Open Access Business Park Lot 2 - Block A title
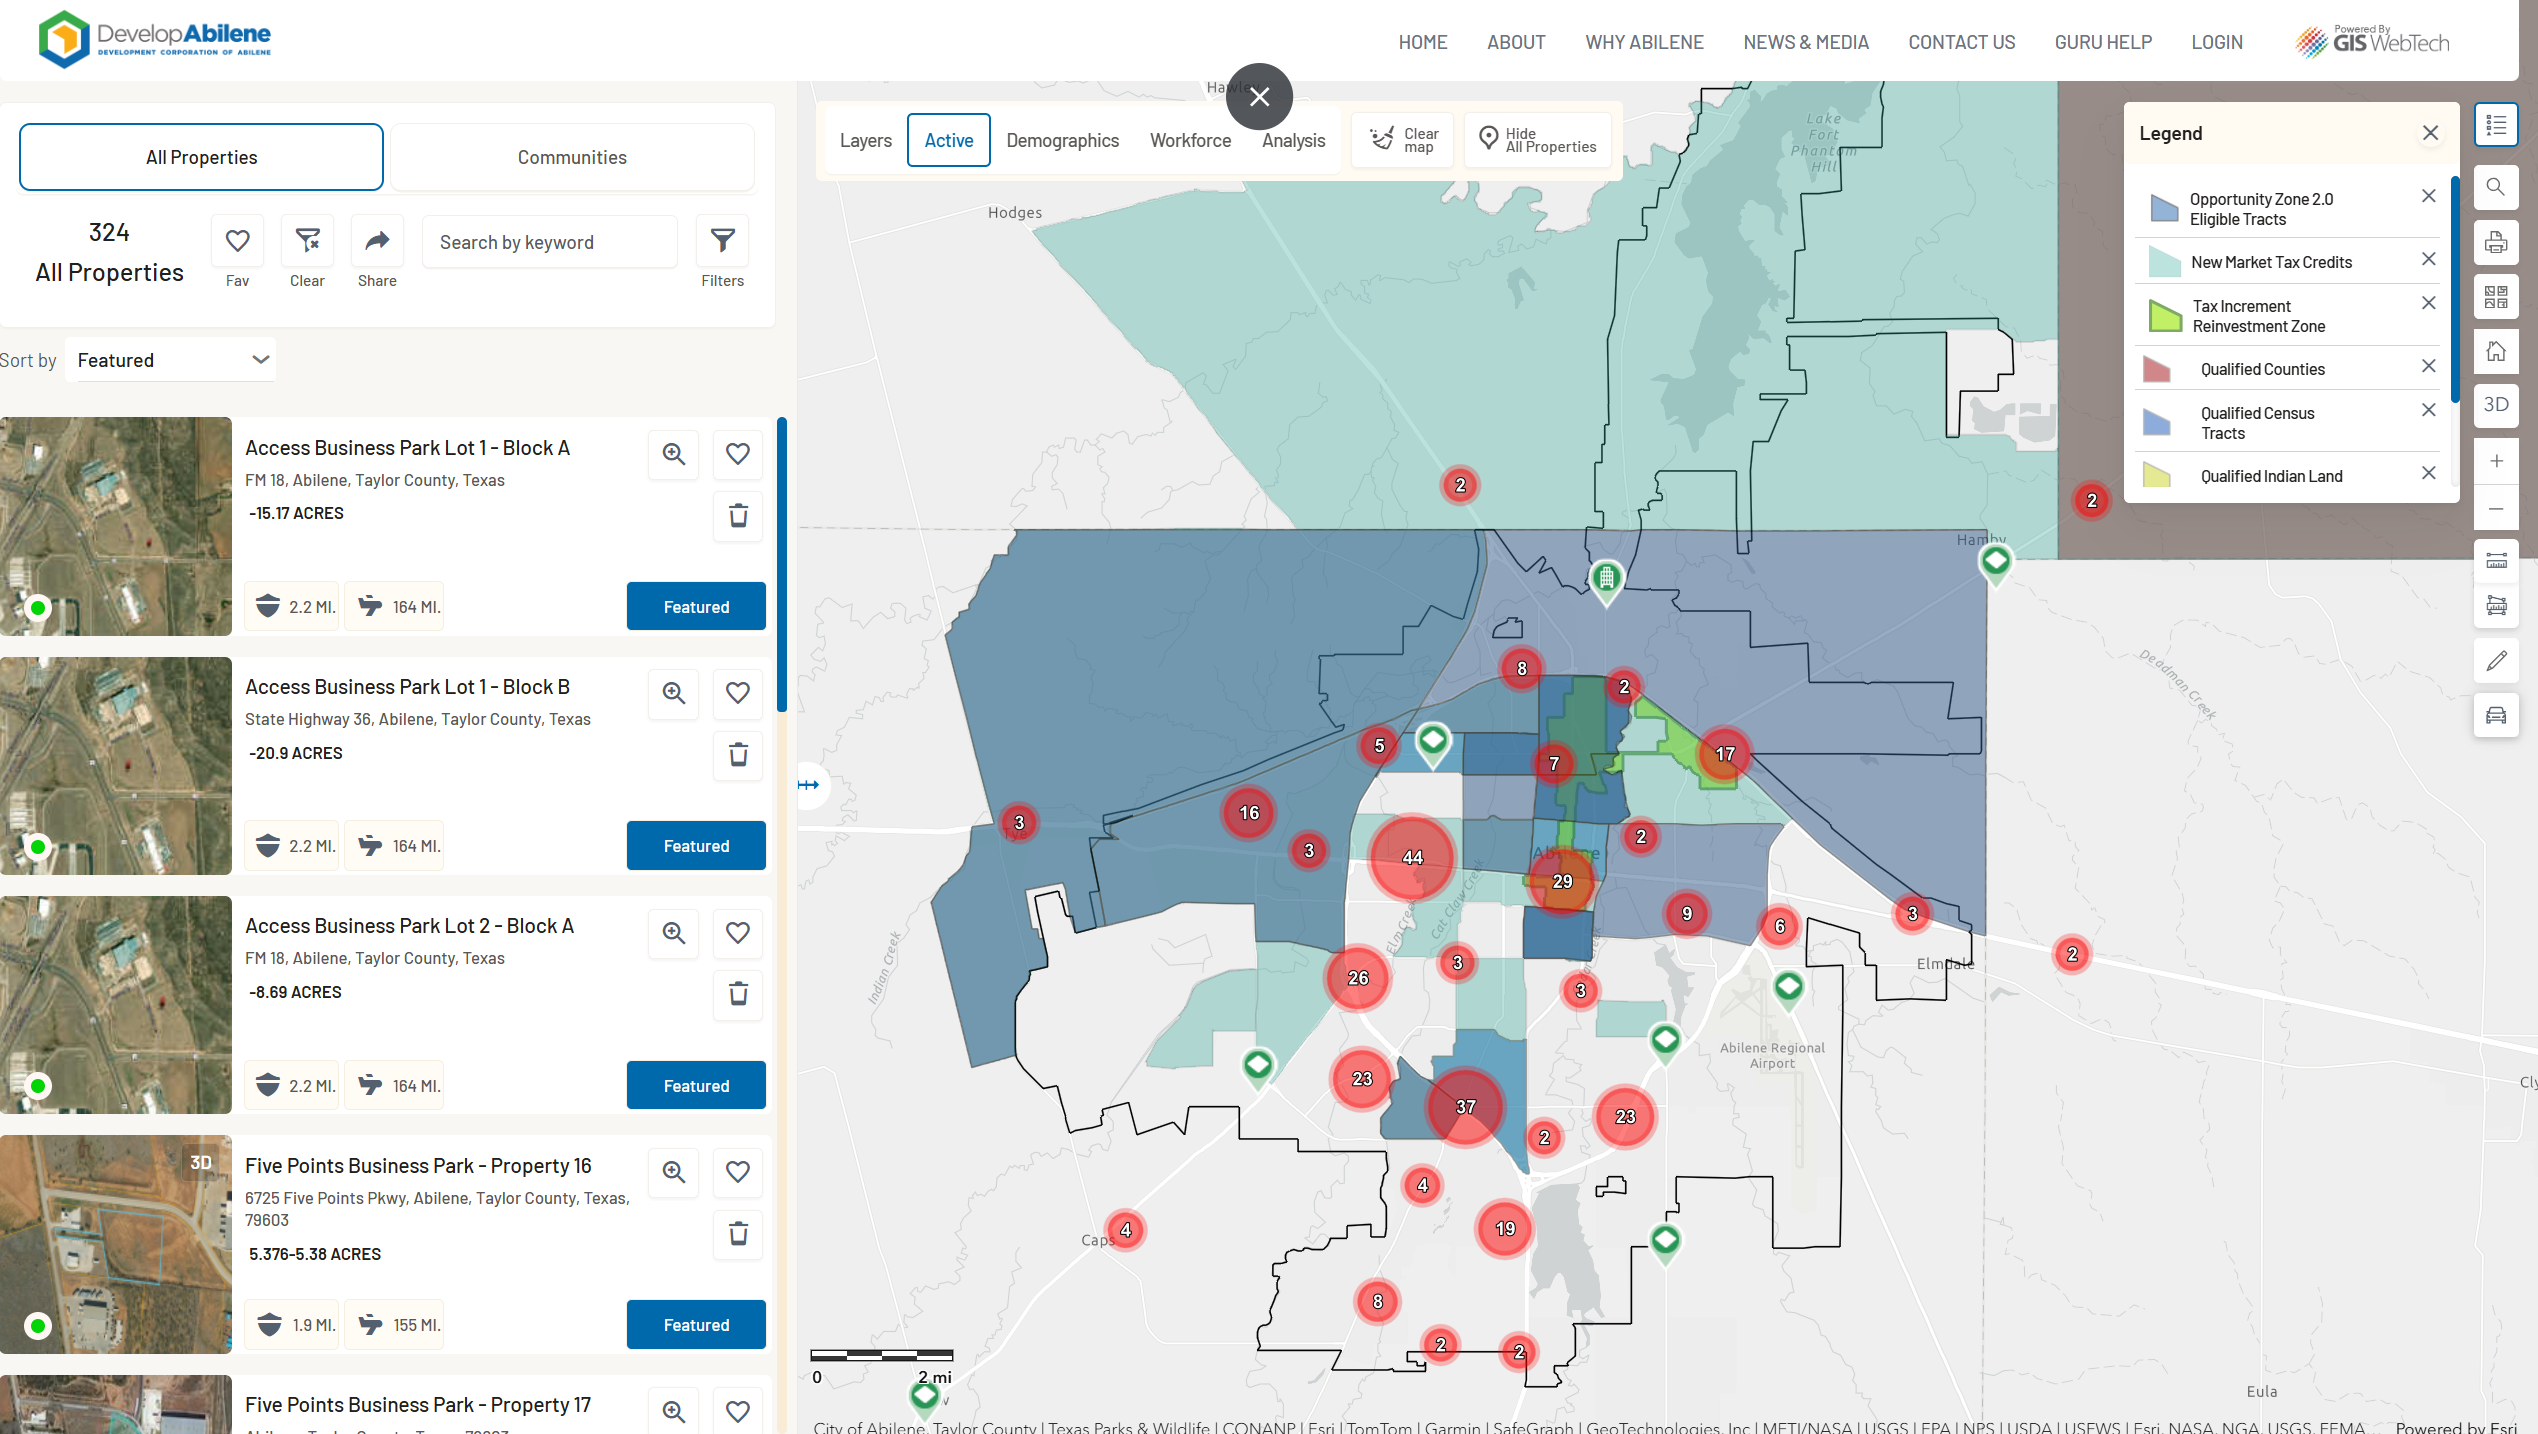Screen dimensions: 2538x1434 pos(409,926)
